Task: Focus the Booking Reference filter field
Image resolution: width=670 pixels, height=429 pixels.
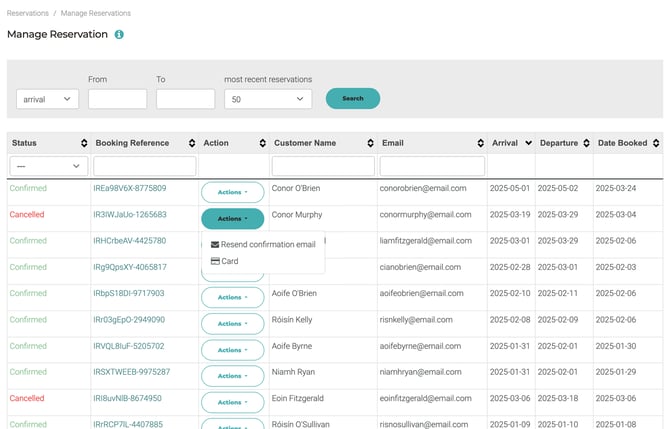Action: [x=145, y=166]
